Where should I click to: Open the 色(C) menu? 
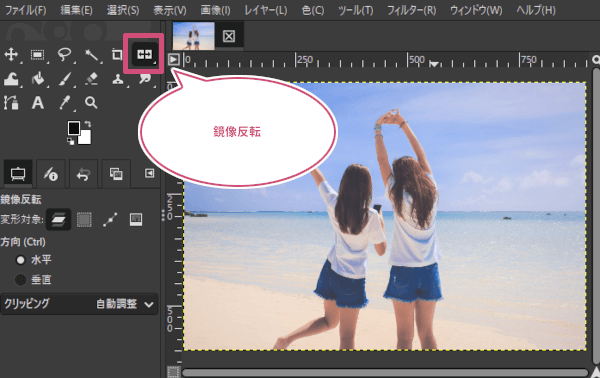313,10
